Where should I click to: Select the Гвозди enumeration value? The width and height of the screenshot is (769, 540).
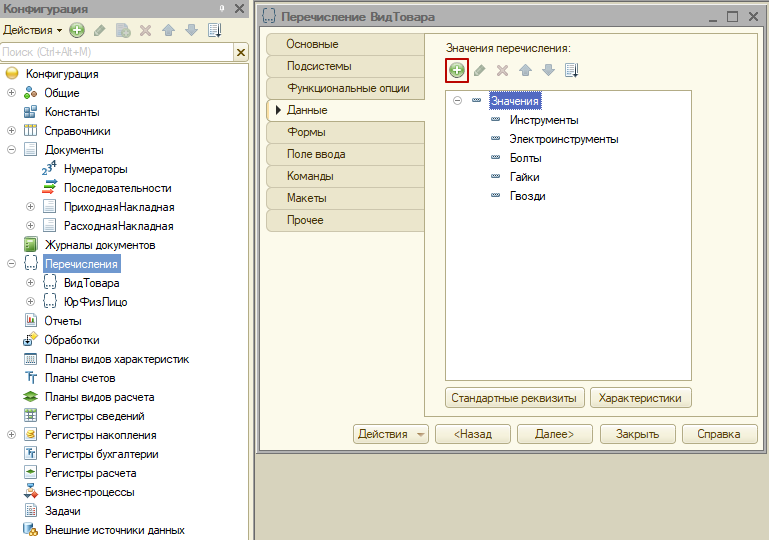527,196
